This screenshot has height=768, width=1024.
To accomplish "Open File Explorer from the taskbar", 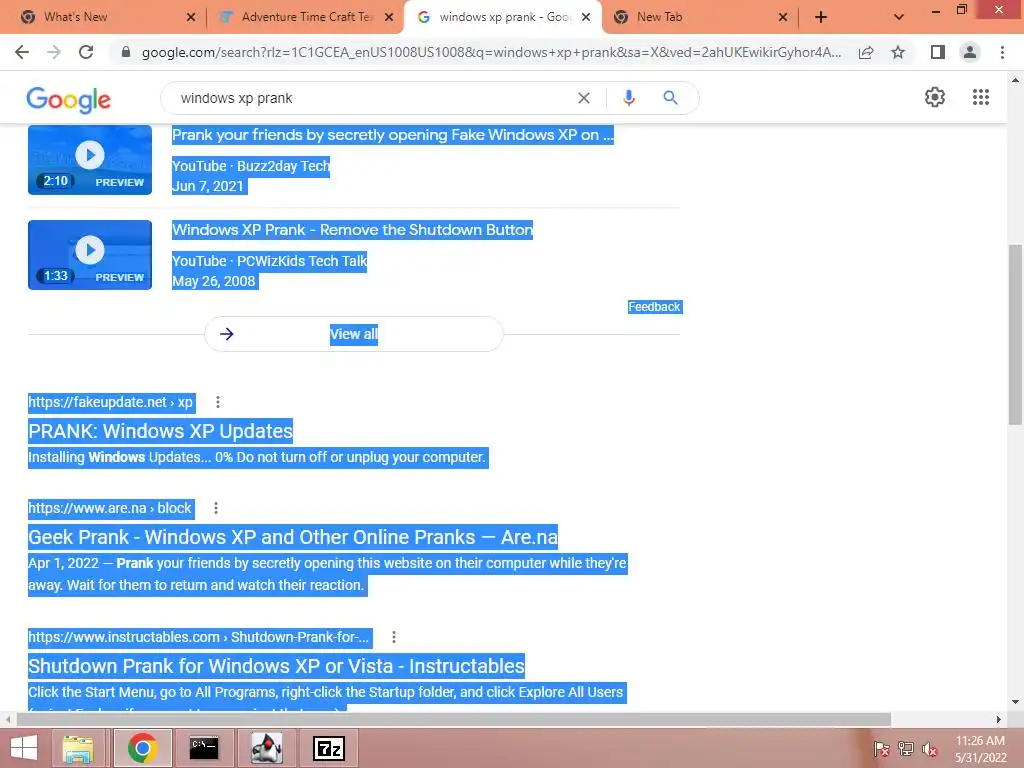I will click(x=78, y=748).
